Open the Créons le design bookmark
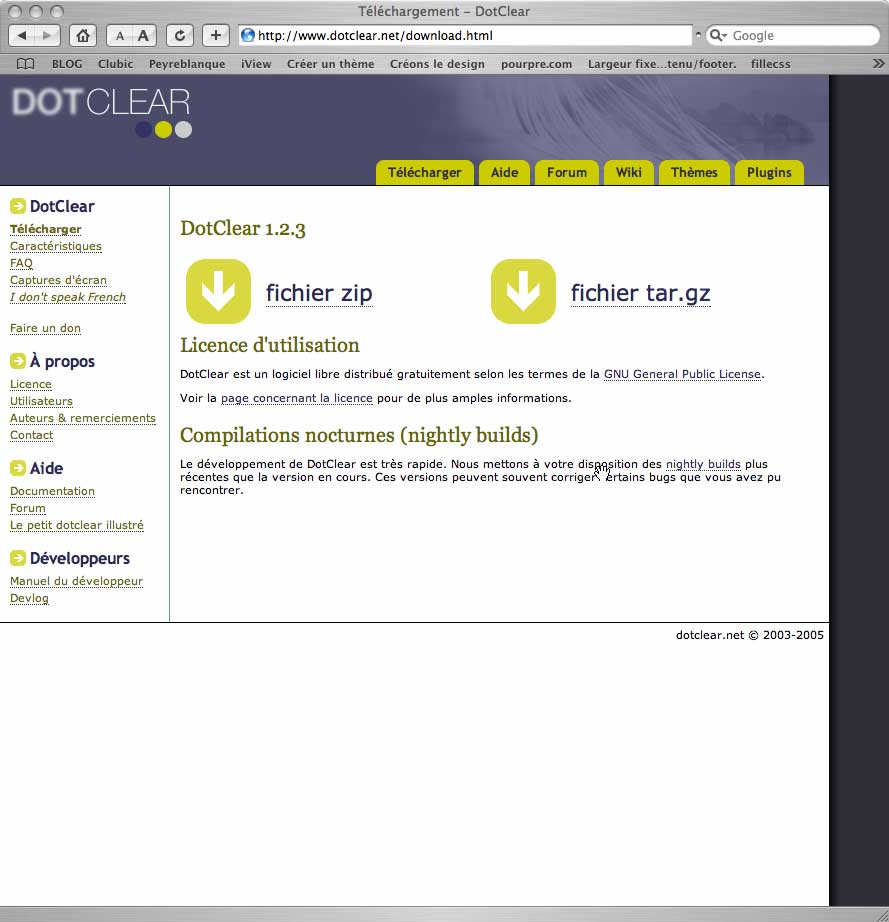The height and width of the screenshot is (922, 889). [437, 64]
